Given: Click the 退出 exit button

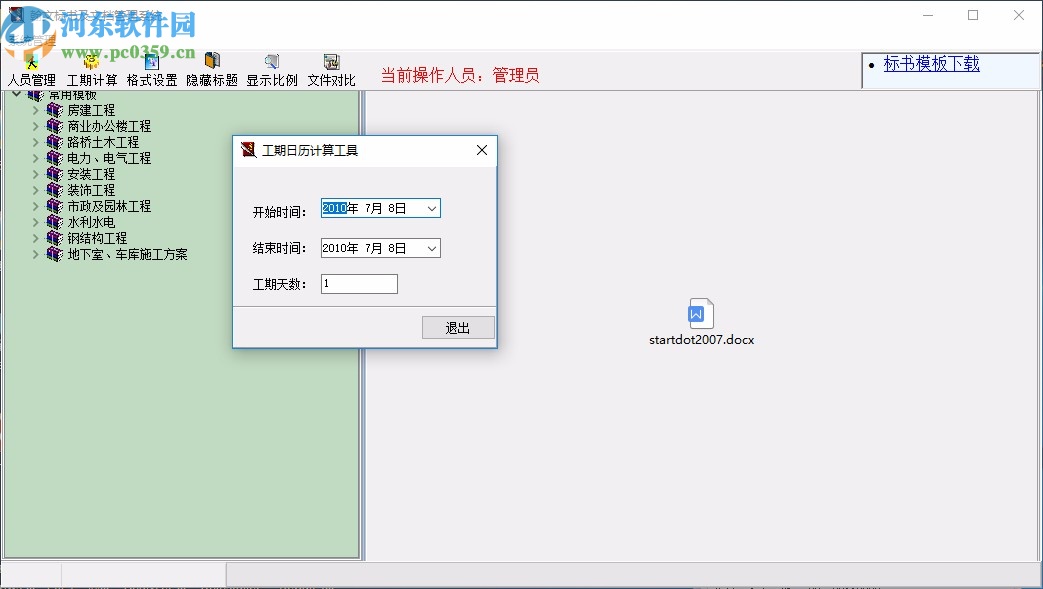Looking at the screenshot, I should click(457, 327).
